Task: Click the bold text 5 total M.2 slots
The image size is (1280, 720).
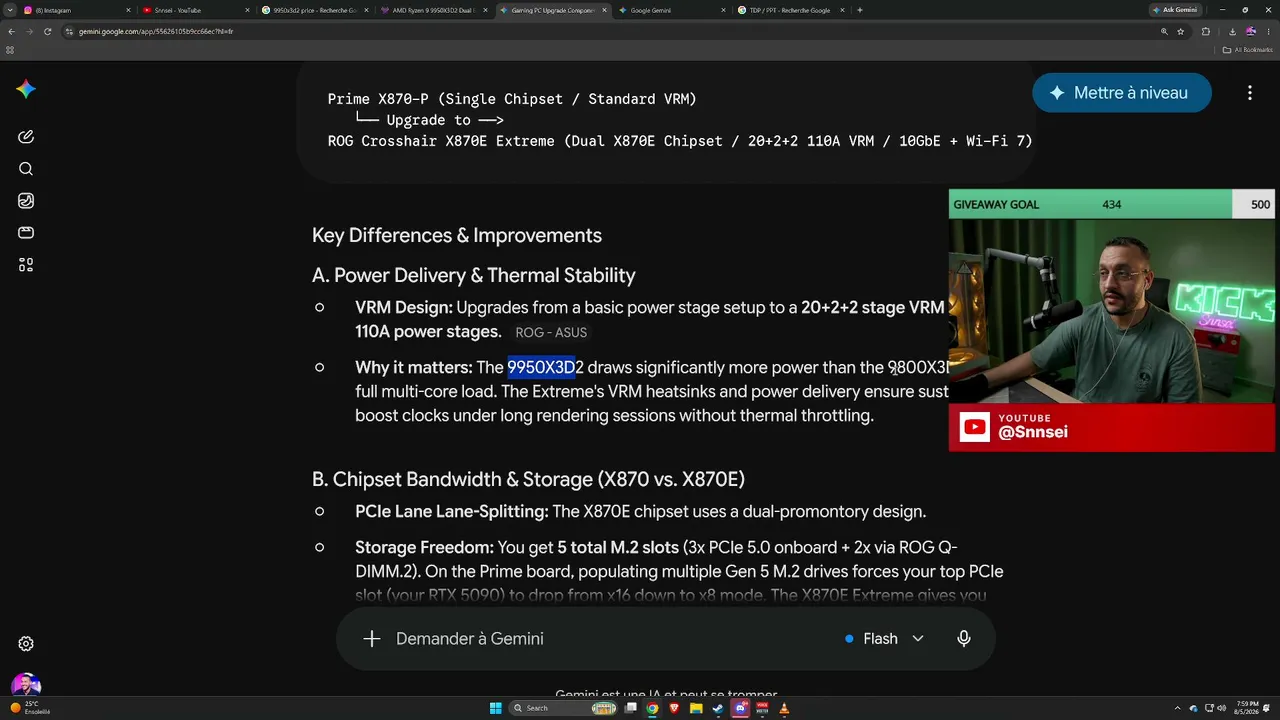Action: (618, 548)
